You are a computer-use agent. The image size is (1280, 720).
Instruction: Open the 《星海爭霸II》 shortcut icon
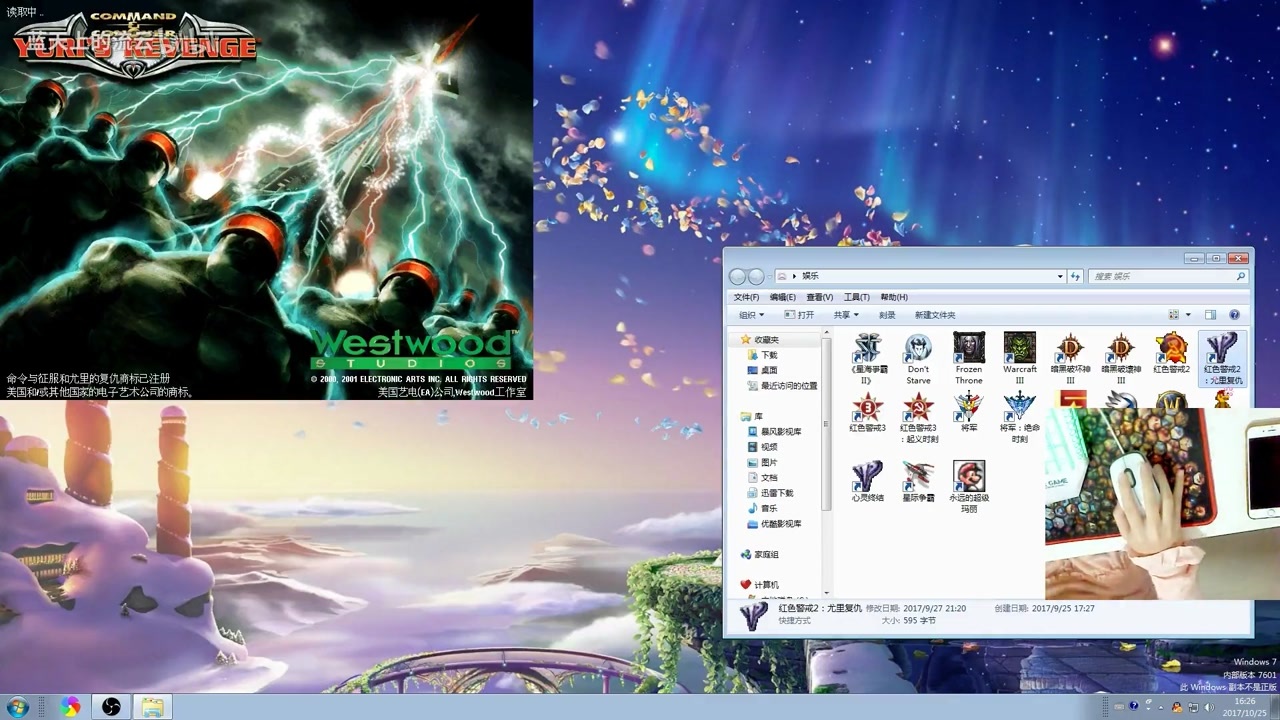[x=867, y=358]
